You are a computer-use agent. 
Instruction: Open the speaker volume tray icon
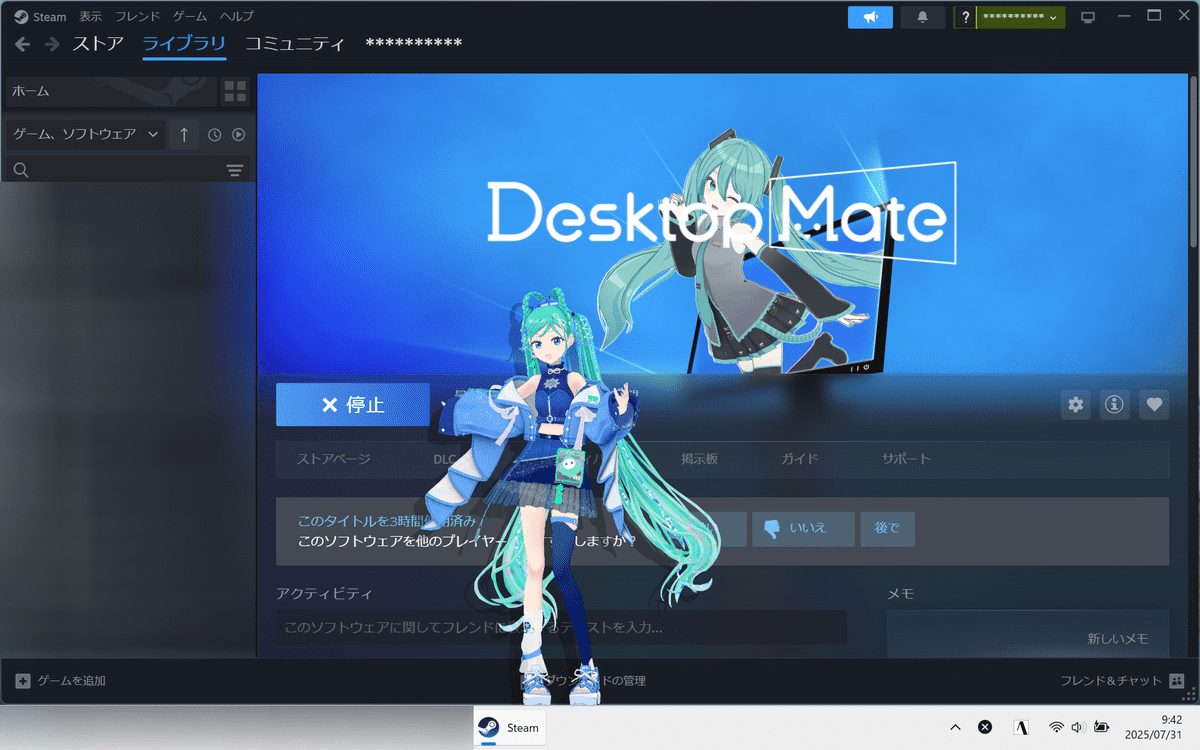tap(1078, 727)
